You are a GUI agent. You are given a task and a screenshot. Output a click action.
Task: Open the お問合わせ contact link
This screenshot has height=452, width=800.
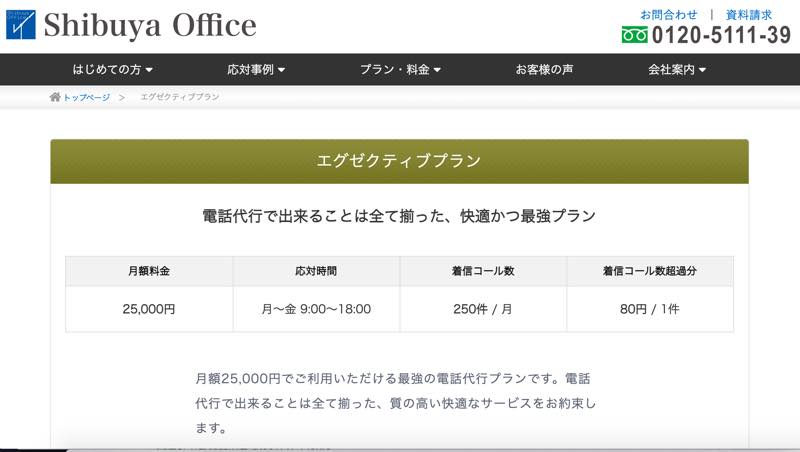[x=668, y=14]
